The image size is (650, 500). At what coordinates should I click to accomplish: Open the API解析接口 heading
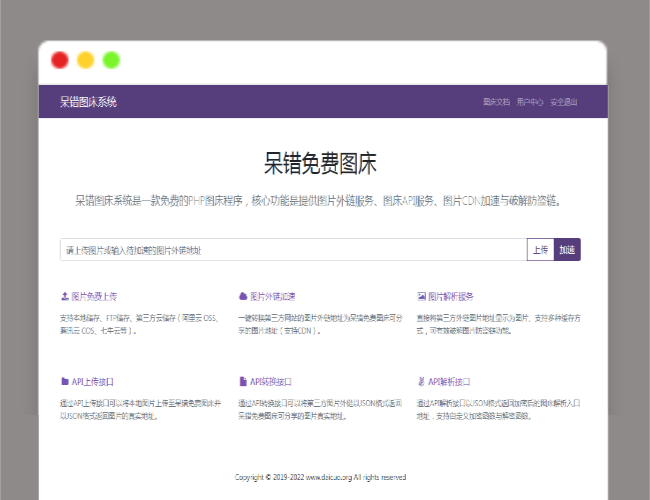pyautogui.click(x=449, y=382)
